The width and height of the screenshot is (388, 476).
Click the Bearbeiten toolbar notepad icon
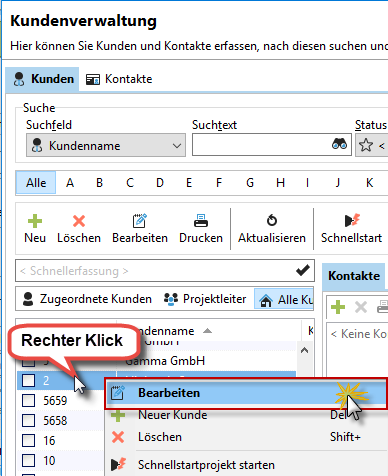pos(140,221)
